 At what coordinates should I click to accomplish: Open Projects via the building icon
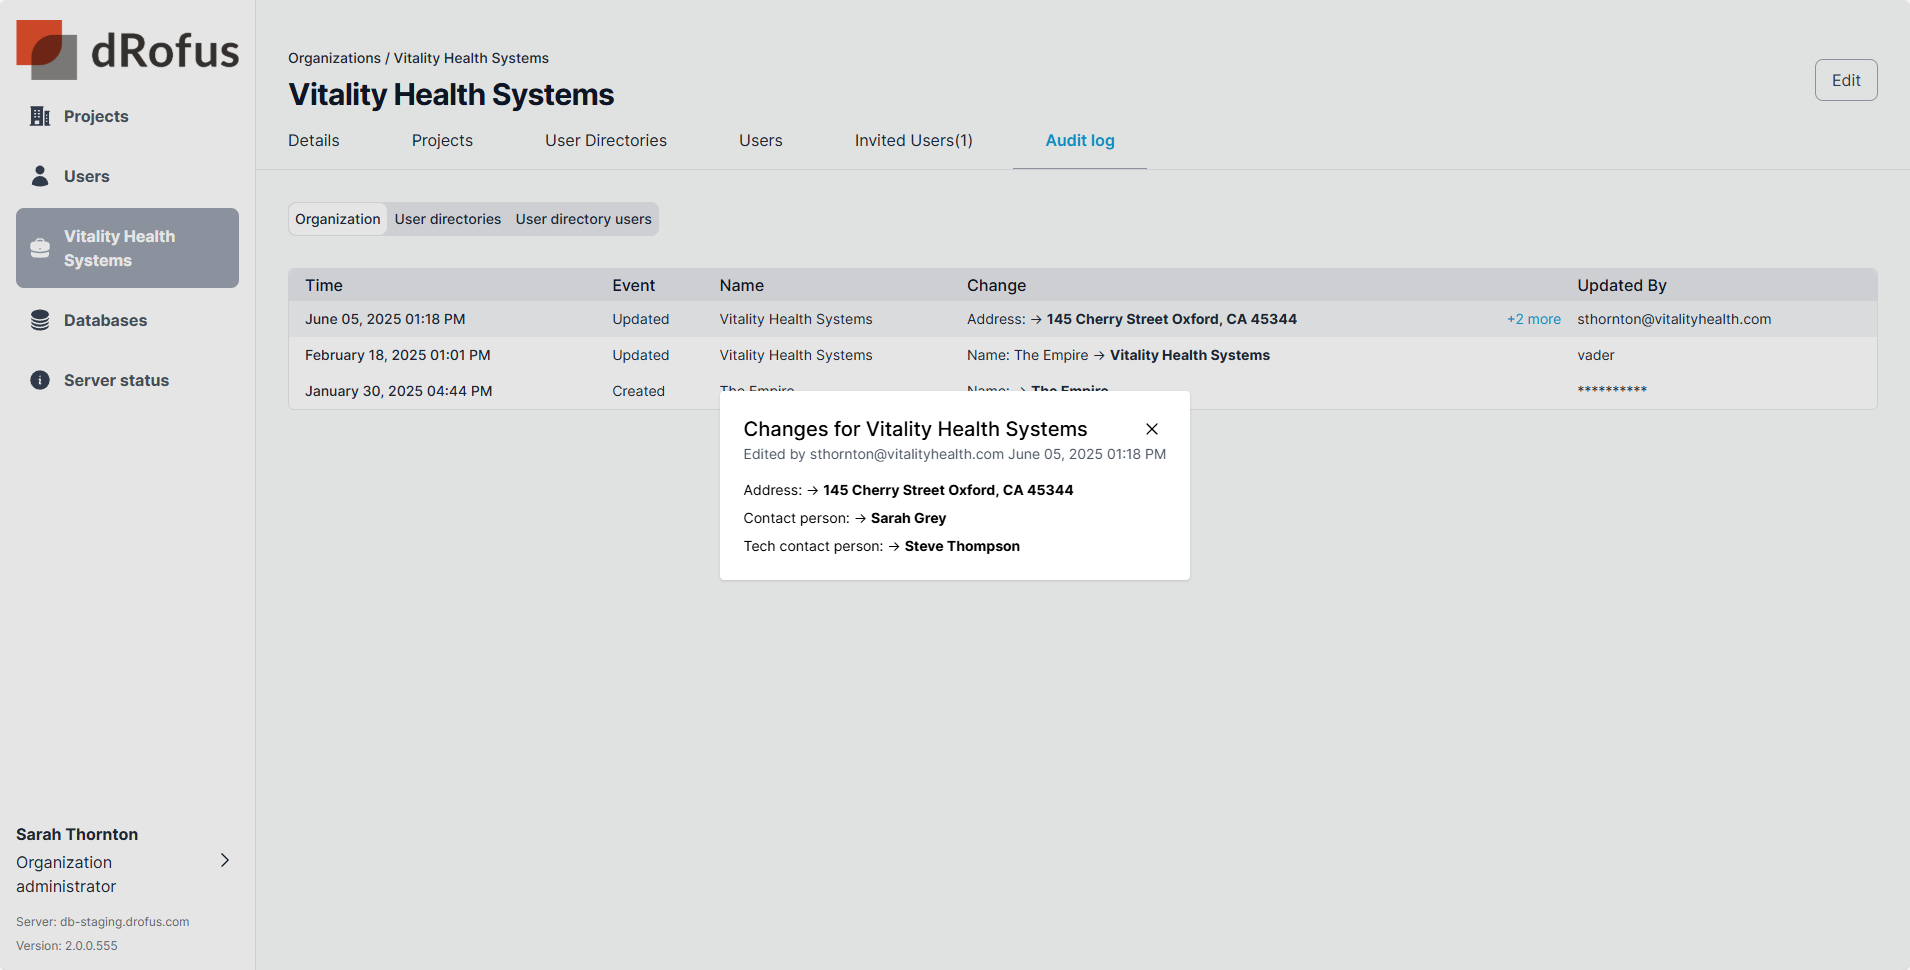(40, 116)
